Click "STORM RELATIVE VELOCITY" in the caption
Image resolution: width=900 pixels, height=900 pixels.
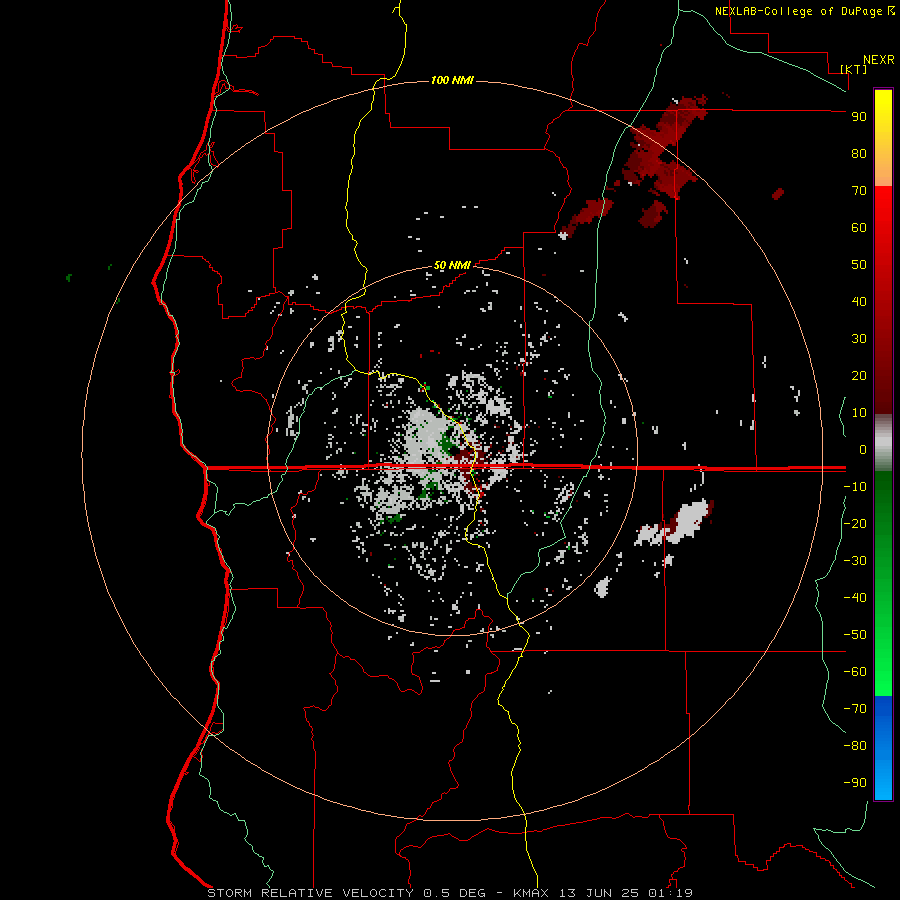coord(310,893)
